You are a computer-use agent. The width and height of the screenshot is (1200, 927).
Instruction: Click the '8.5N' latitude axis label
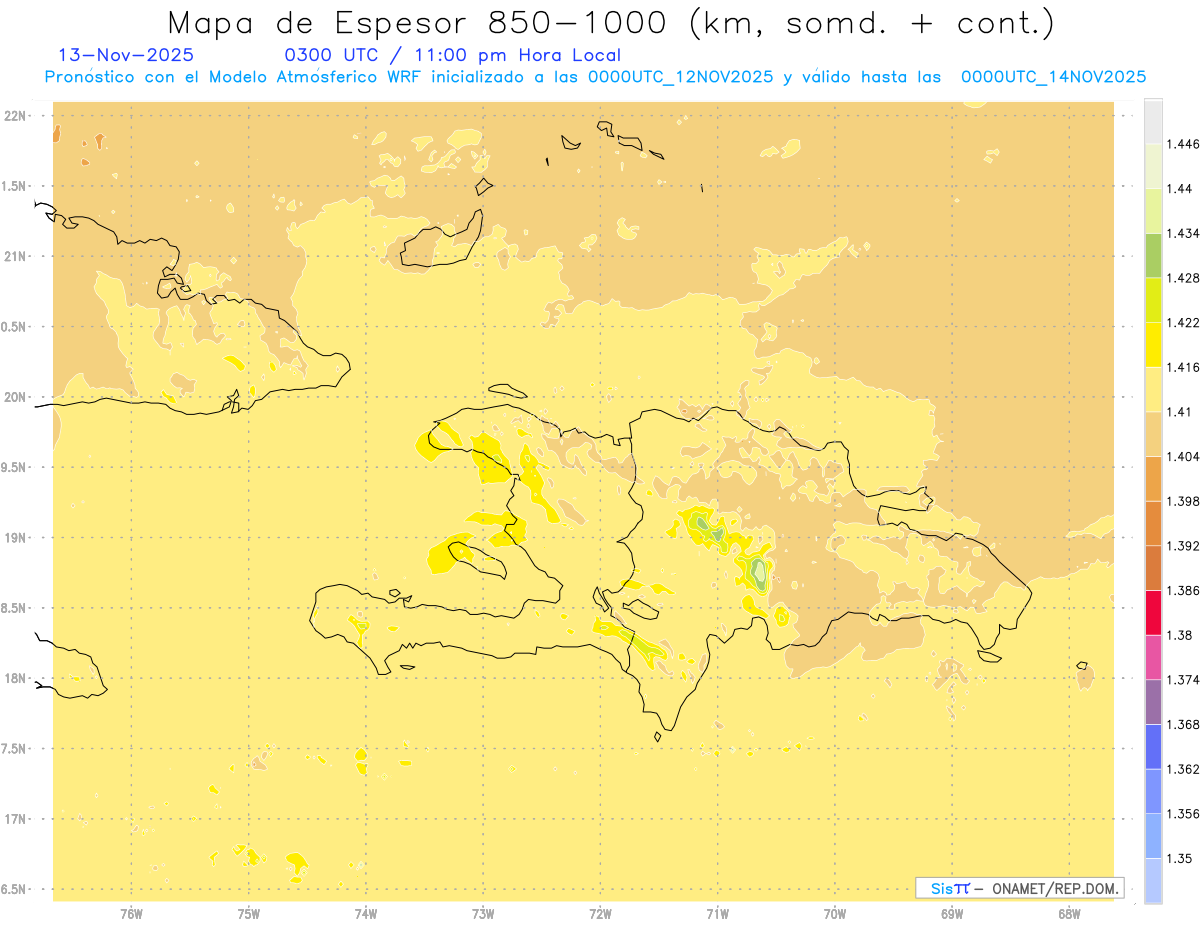[16, 608]
